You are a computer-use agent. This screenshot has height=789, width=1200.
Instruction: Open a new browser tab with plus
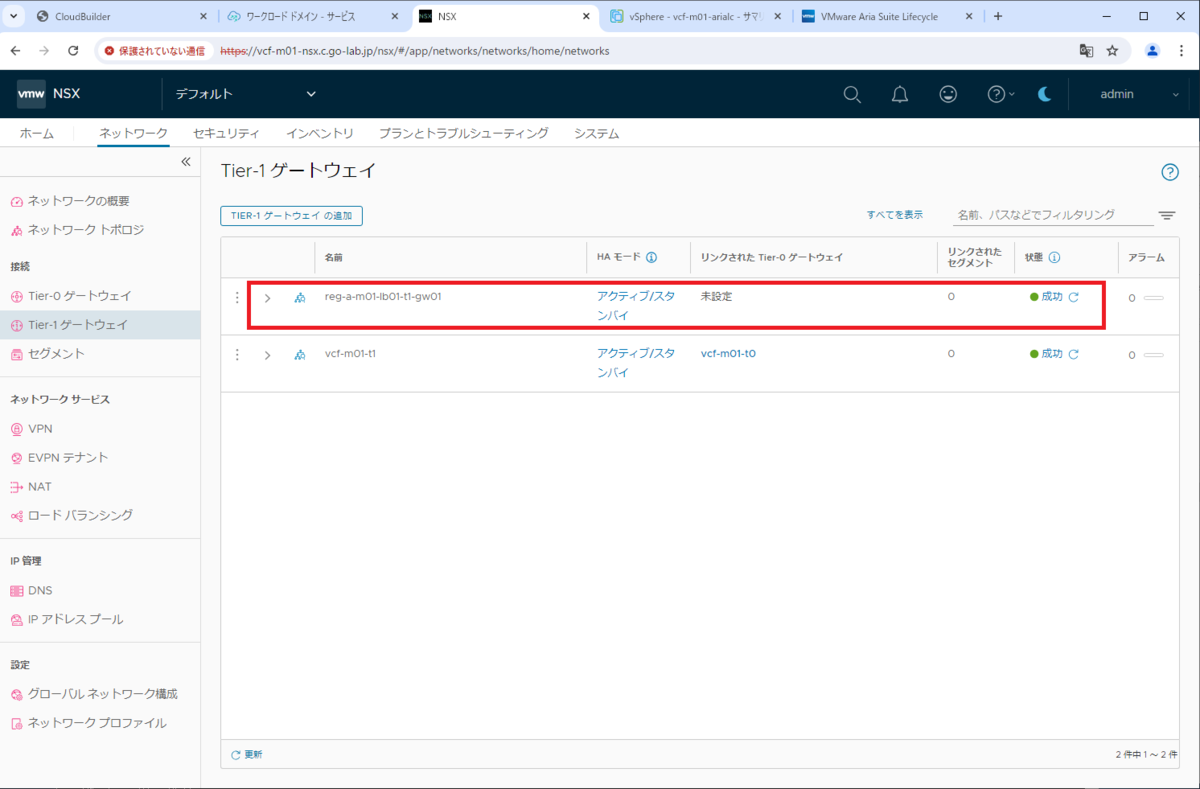click(x=997, y=17)
